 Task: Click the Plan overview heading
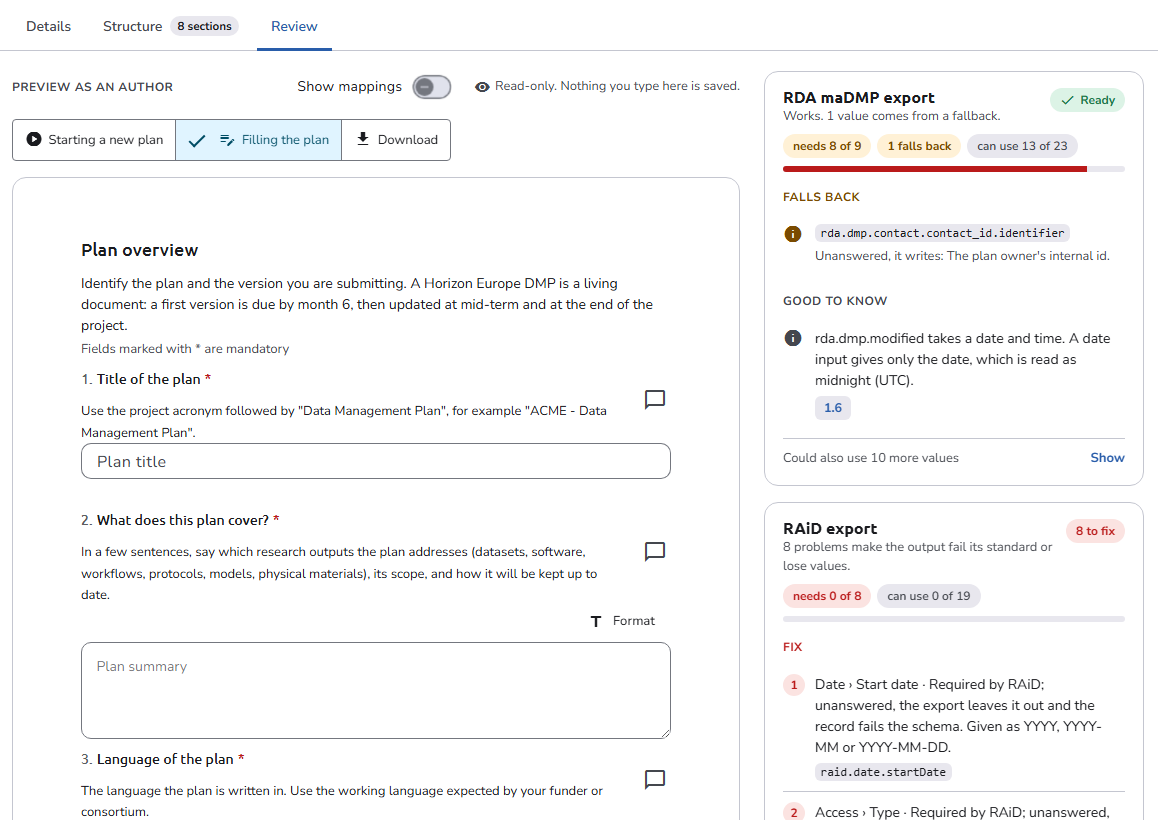point(140,250)
